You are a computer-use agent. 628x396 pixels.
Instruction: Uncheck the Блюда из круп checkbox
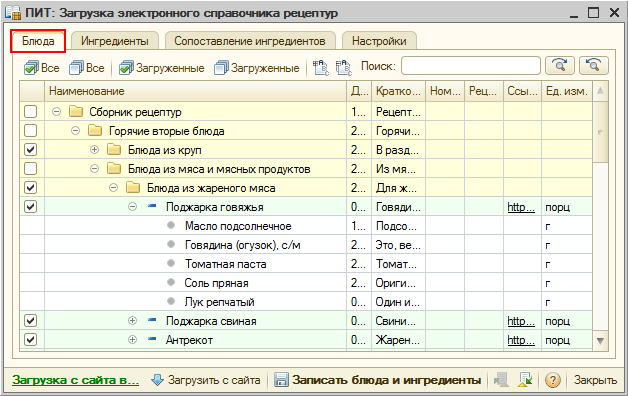click(x=30, y=149)
